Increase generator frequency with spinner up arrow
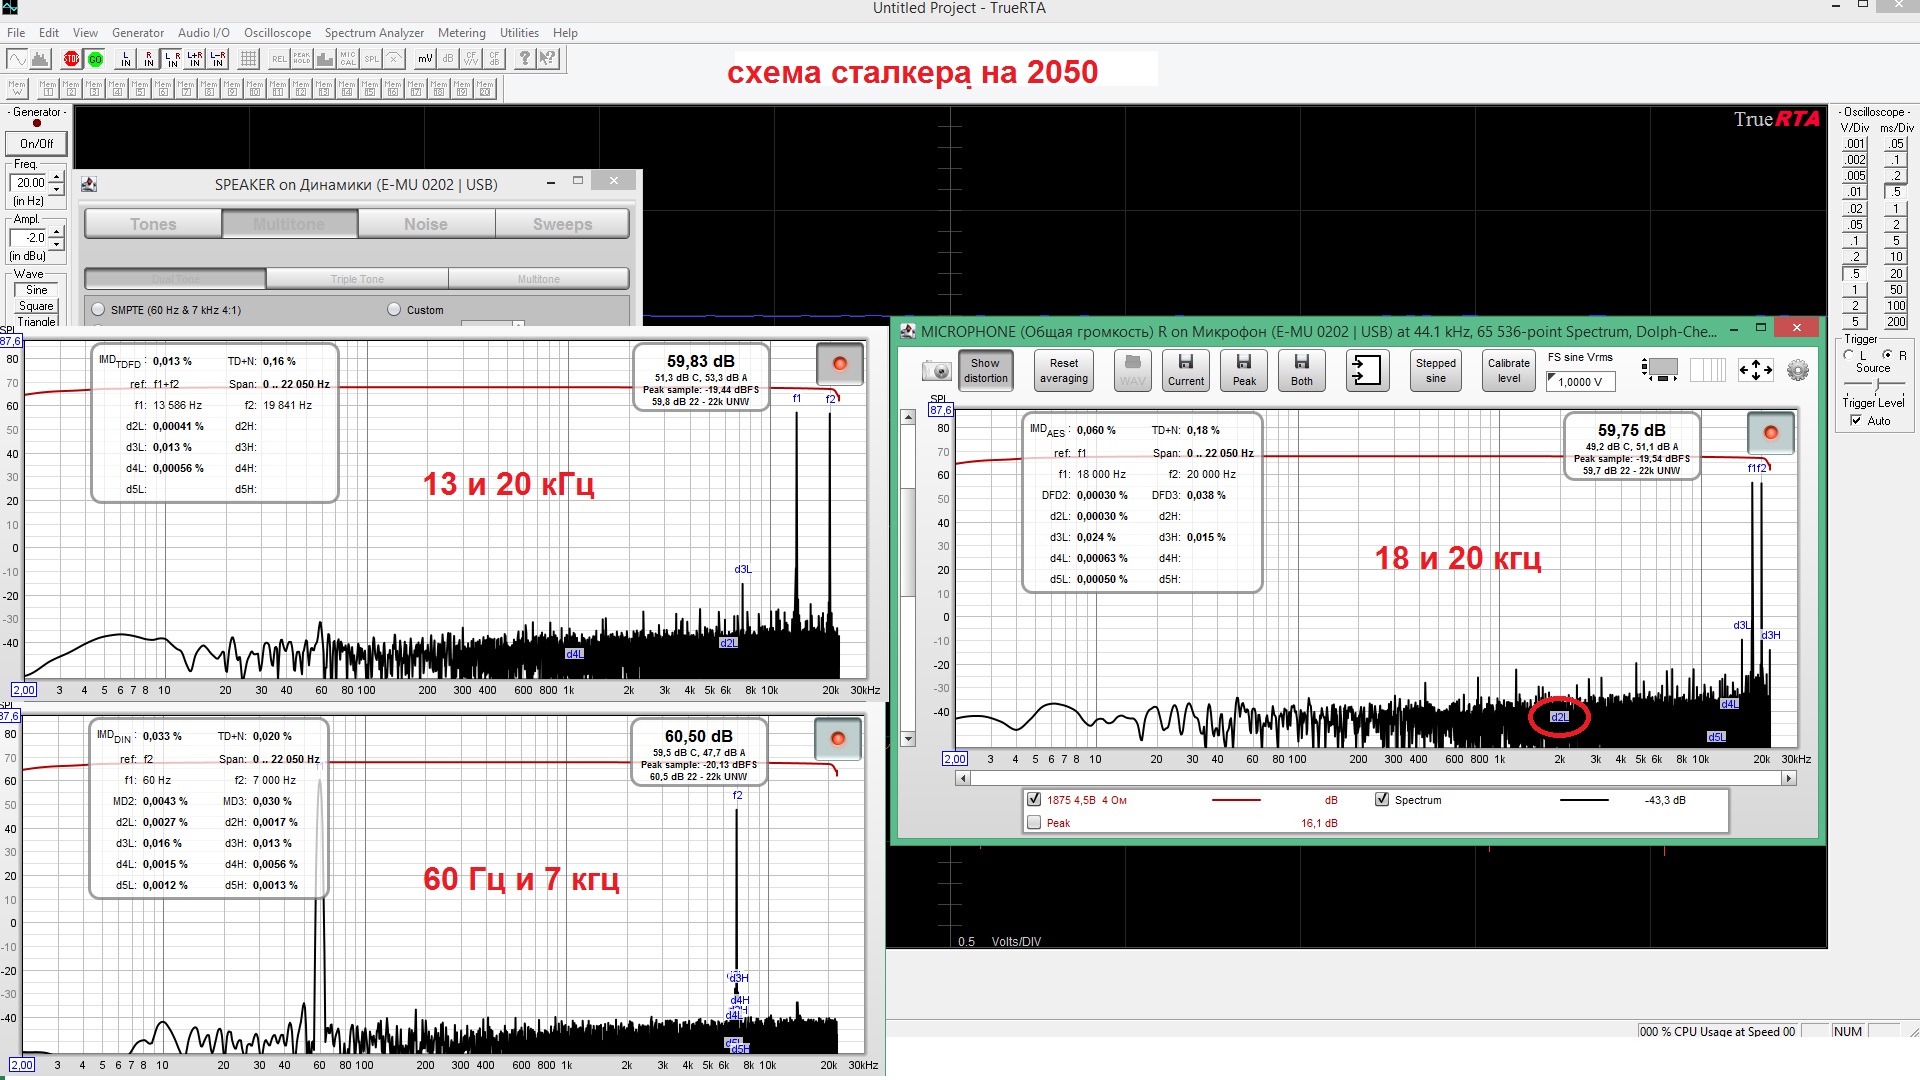The image size is (1930, 1080). [57, 177]
